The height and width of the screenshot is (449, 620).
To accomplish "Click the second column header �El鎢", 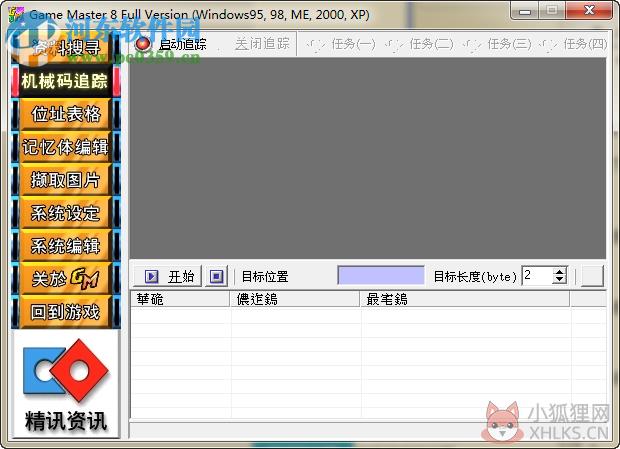I will point(295,299).
